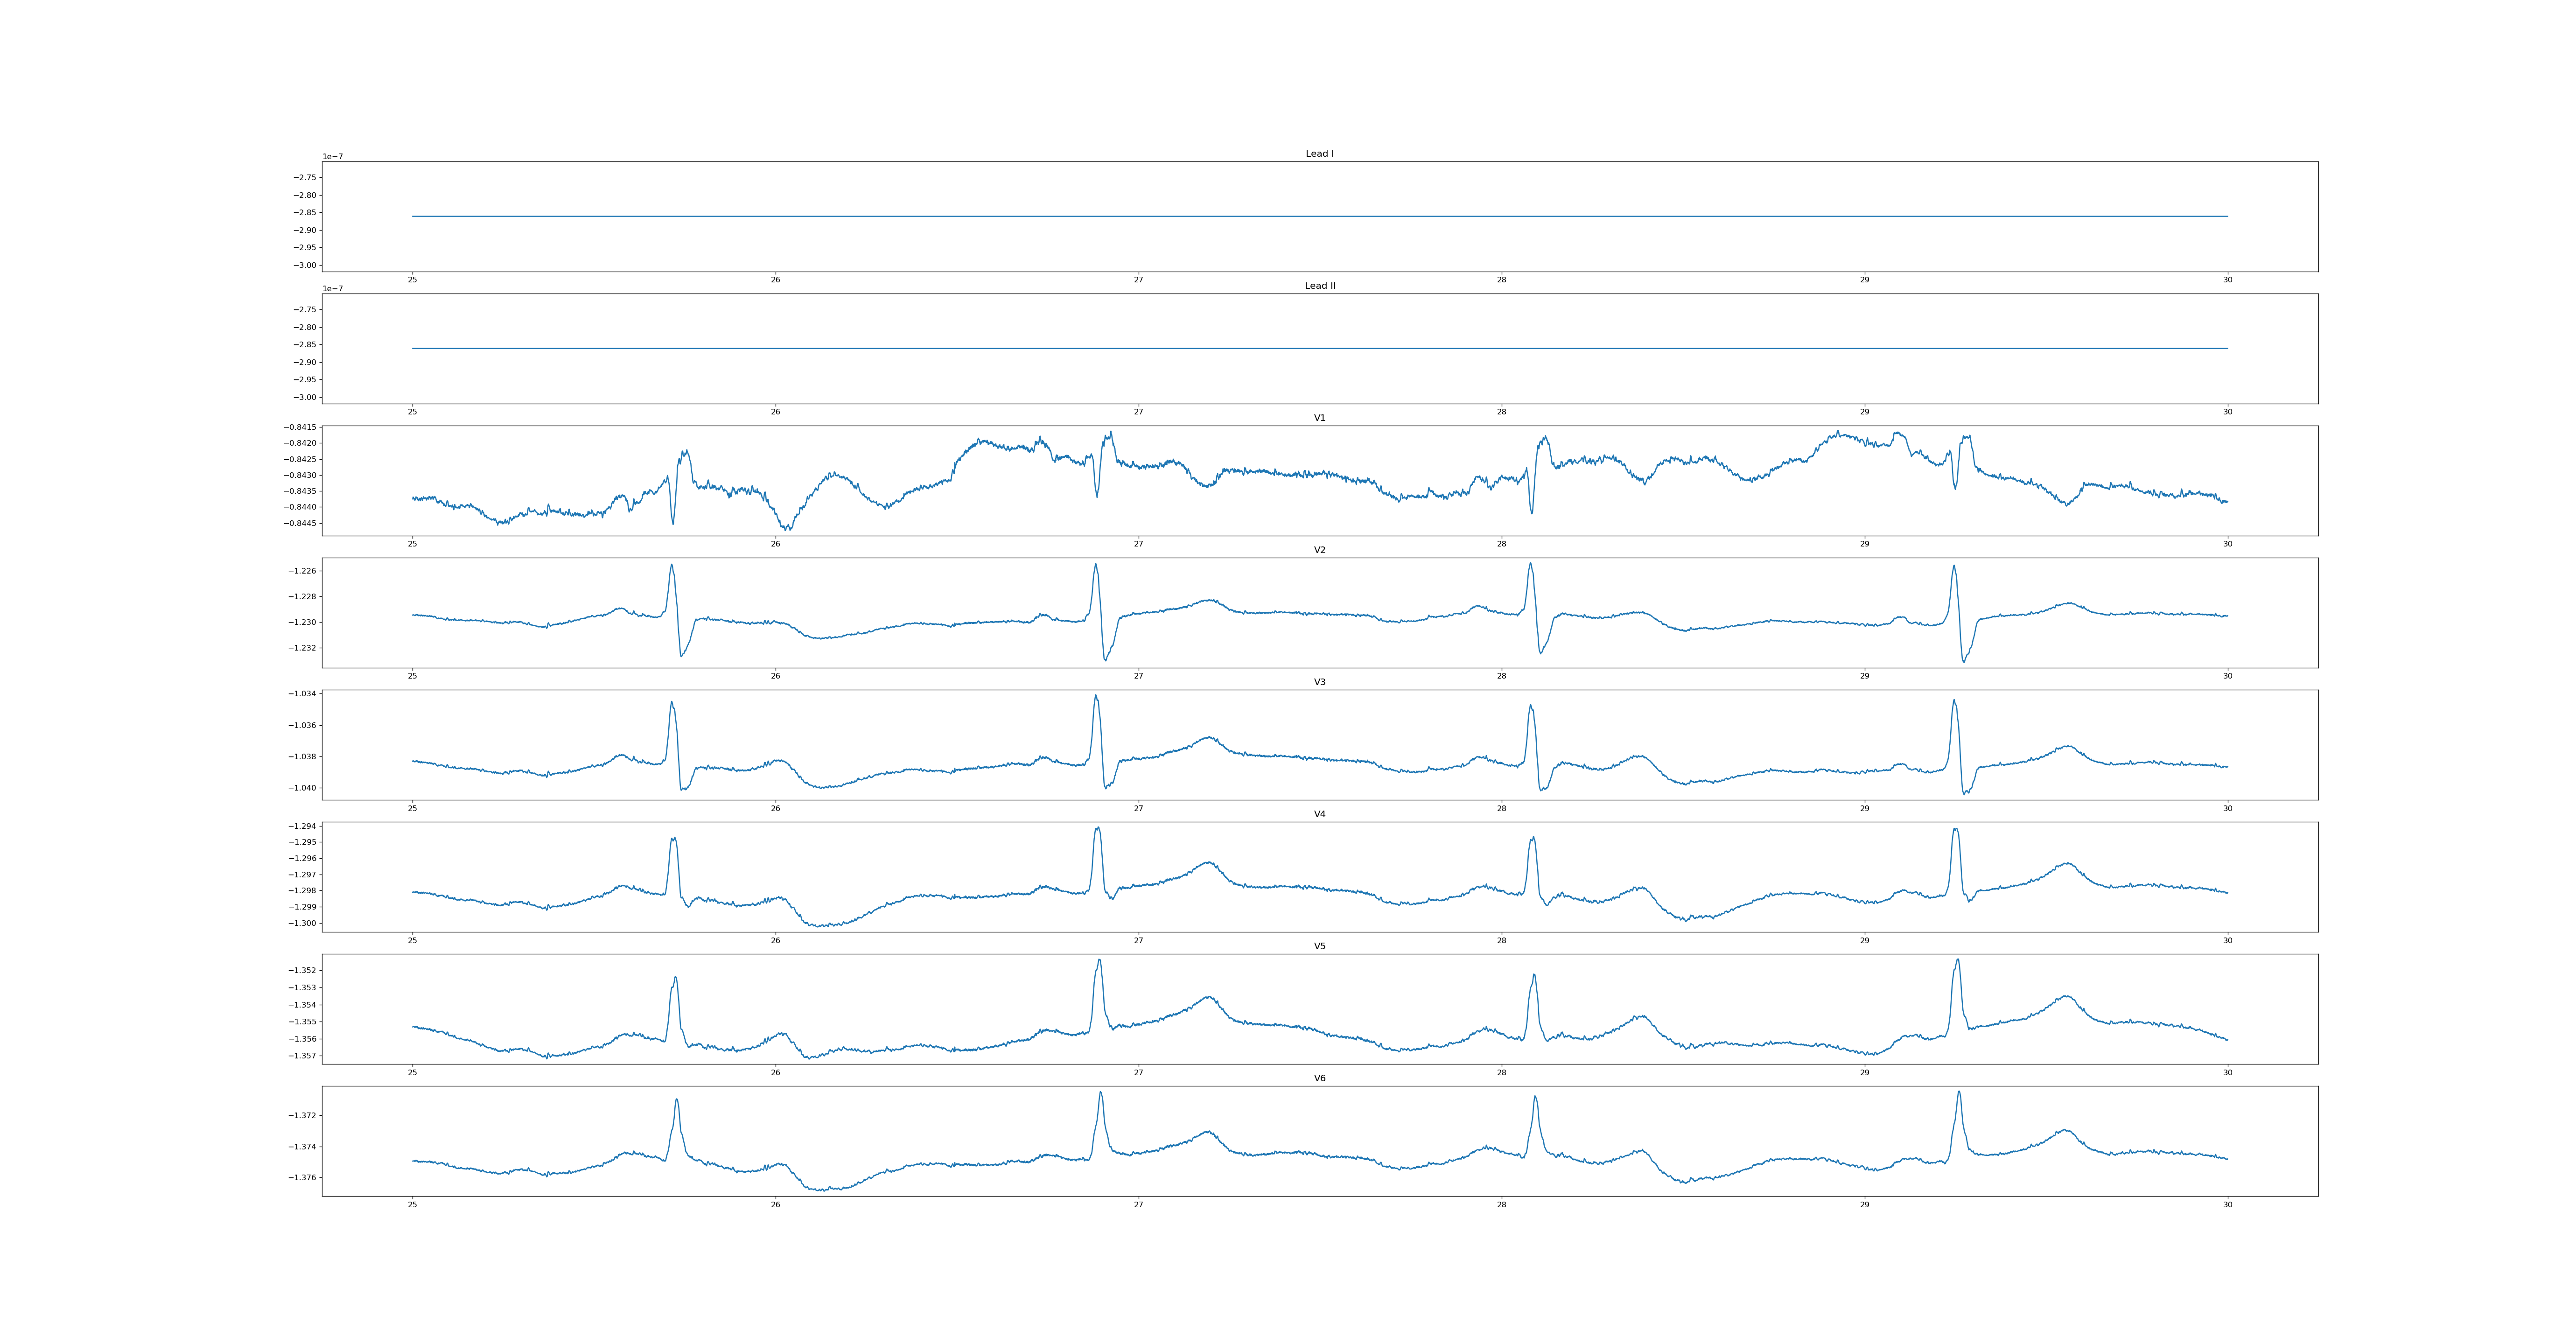Click y-axis label -1.374 on V6 plot

pos(303,1147)
